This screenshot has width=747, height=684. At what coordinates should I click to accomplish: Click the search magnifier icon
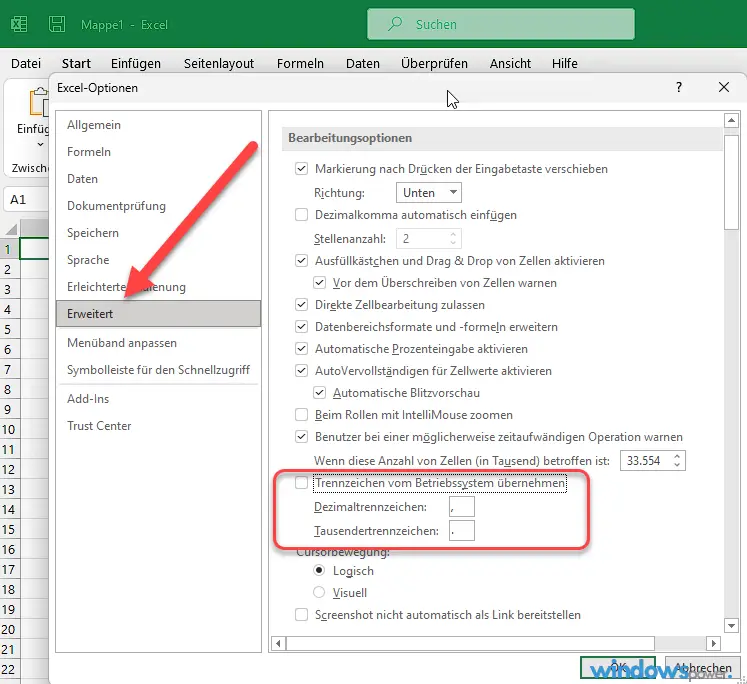coord(394,24)
